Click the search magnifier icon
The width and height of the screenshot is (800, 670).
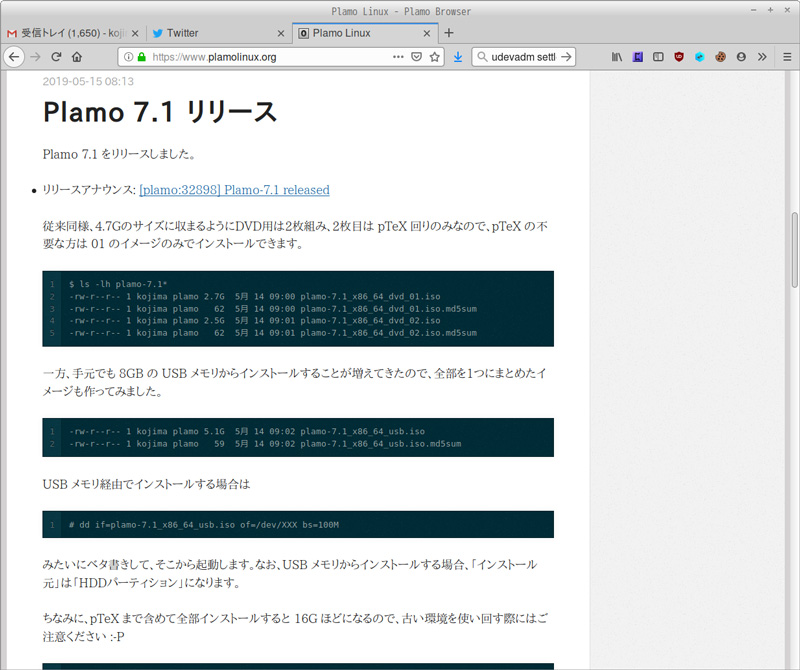coord(482,57)
